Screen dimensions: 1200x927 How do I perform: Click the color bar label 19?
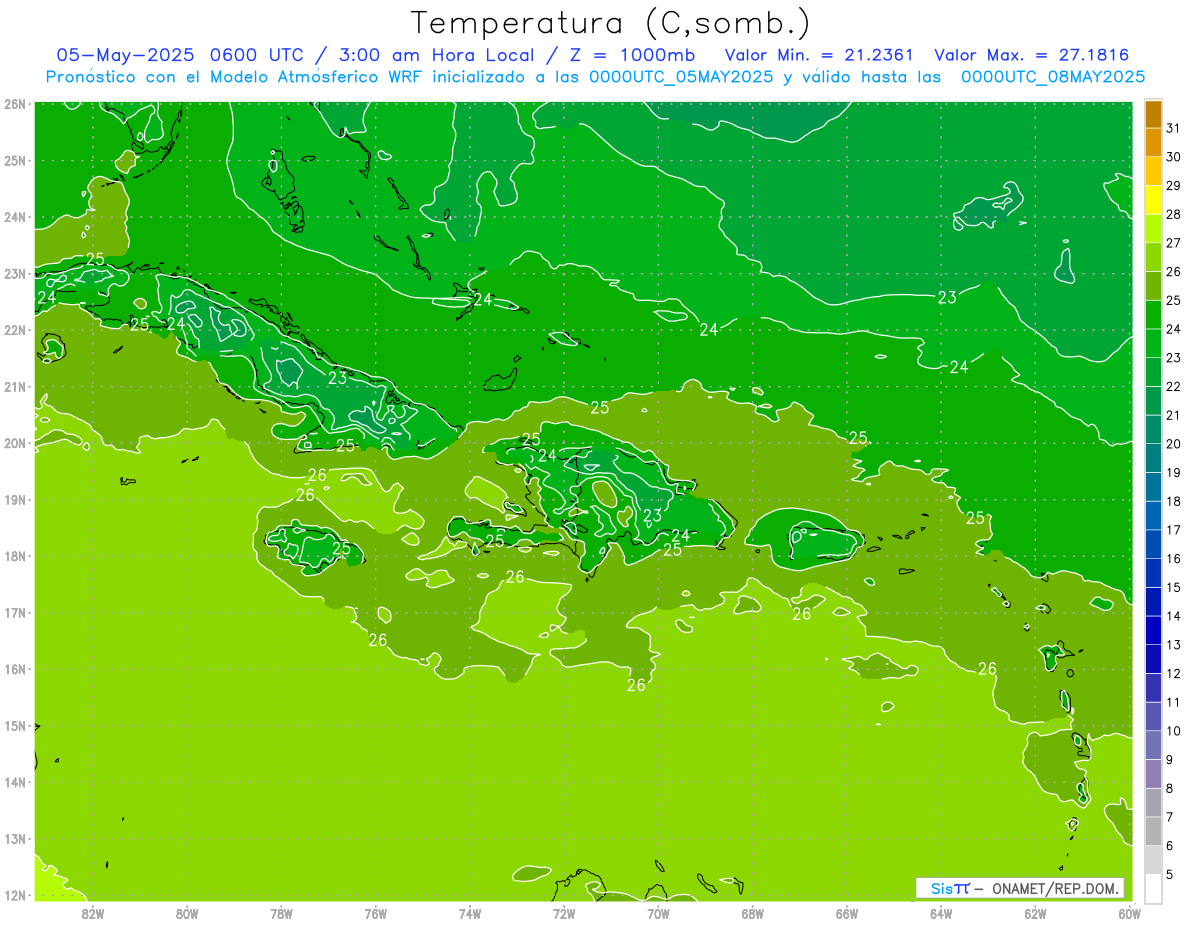pyautogui.click(x=1173, y=472)
